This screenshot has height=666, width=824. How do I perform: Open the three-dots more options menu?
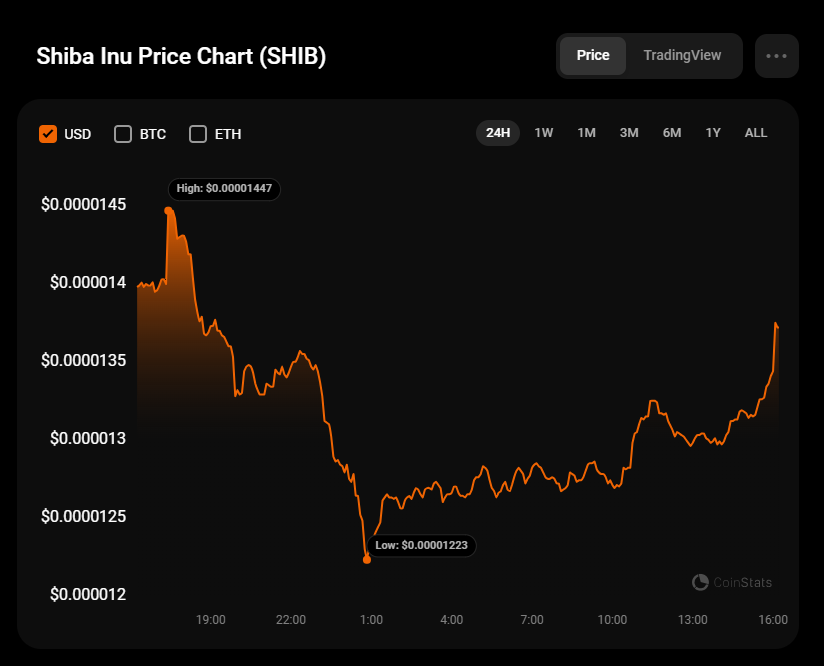[776, 56]
